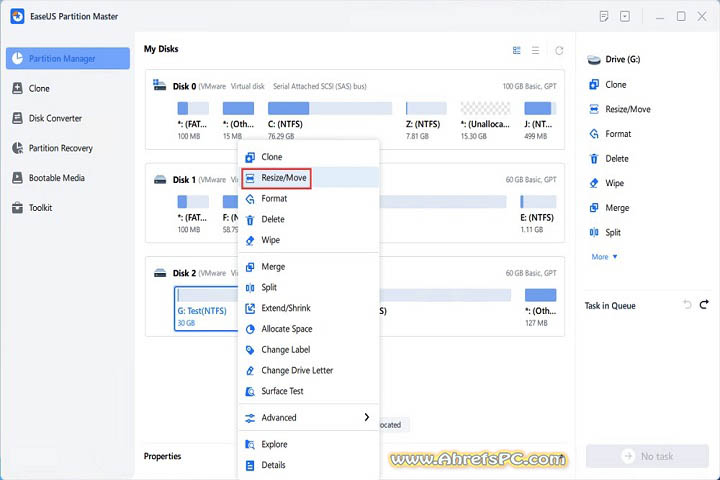This screenshot has width=720, height=480.
Task: Click the Delete trash icon in right panel
Action: [594, 158]
